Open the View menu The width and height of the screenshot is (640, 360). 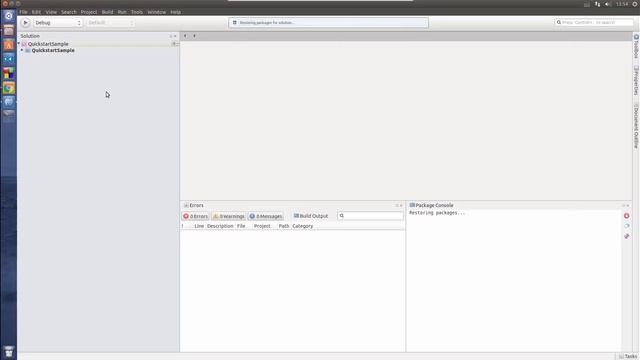tap(51, 12)
